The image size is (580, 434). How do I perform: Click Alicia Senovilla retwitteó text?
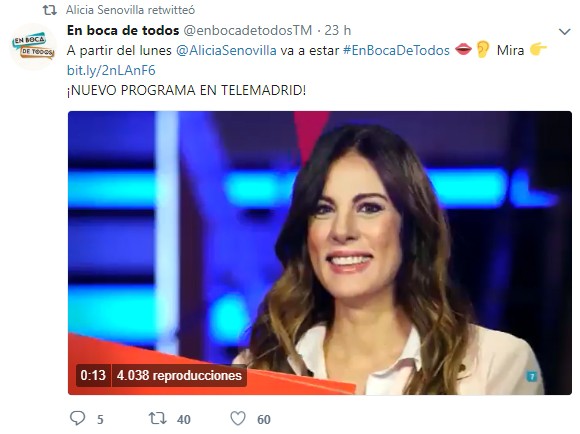(x=130, y=10)
